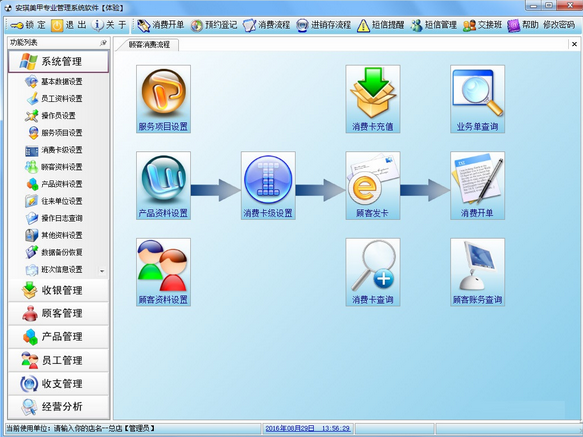Open 消费流程 from toolbar
The height and width of the screenshot is (437, 583).
coord(266,25)
